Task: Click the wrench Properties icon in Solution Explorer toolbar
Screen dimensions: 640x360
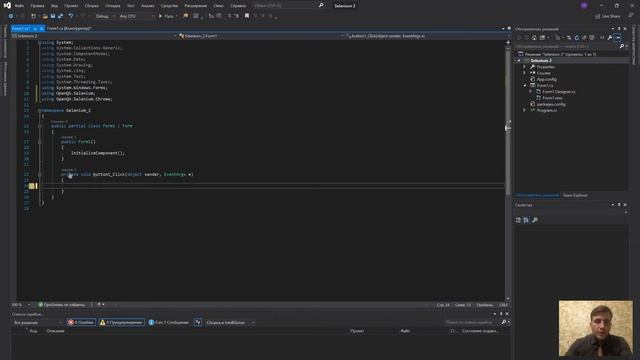Action: (610, 38)
